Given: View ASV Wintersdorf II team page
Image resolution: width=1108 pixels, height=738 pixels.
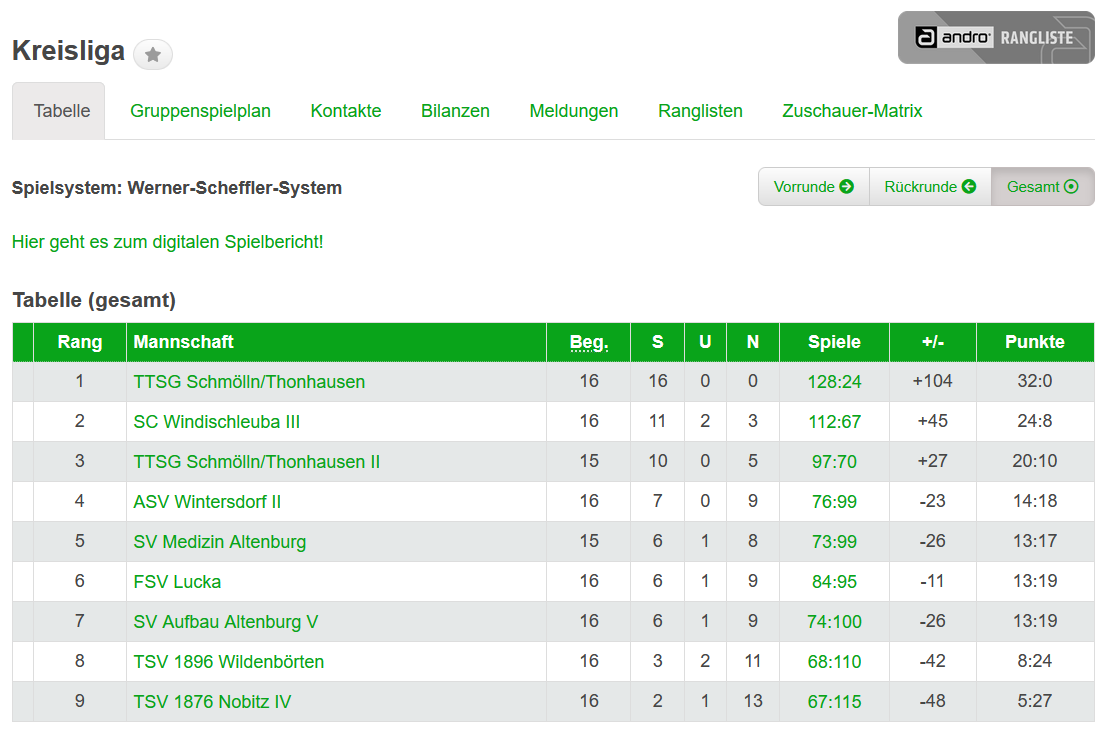Looking at the screenshot, I should (207, 502).
